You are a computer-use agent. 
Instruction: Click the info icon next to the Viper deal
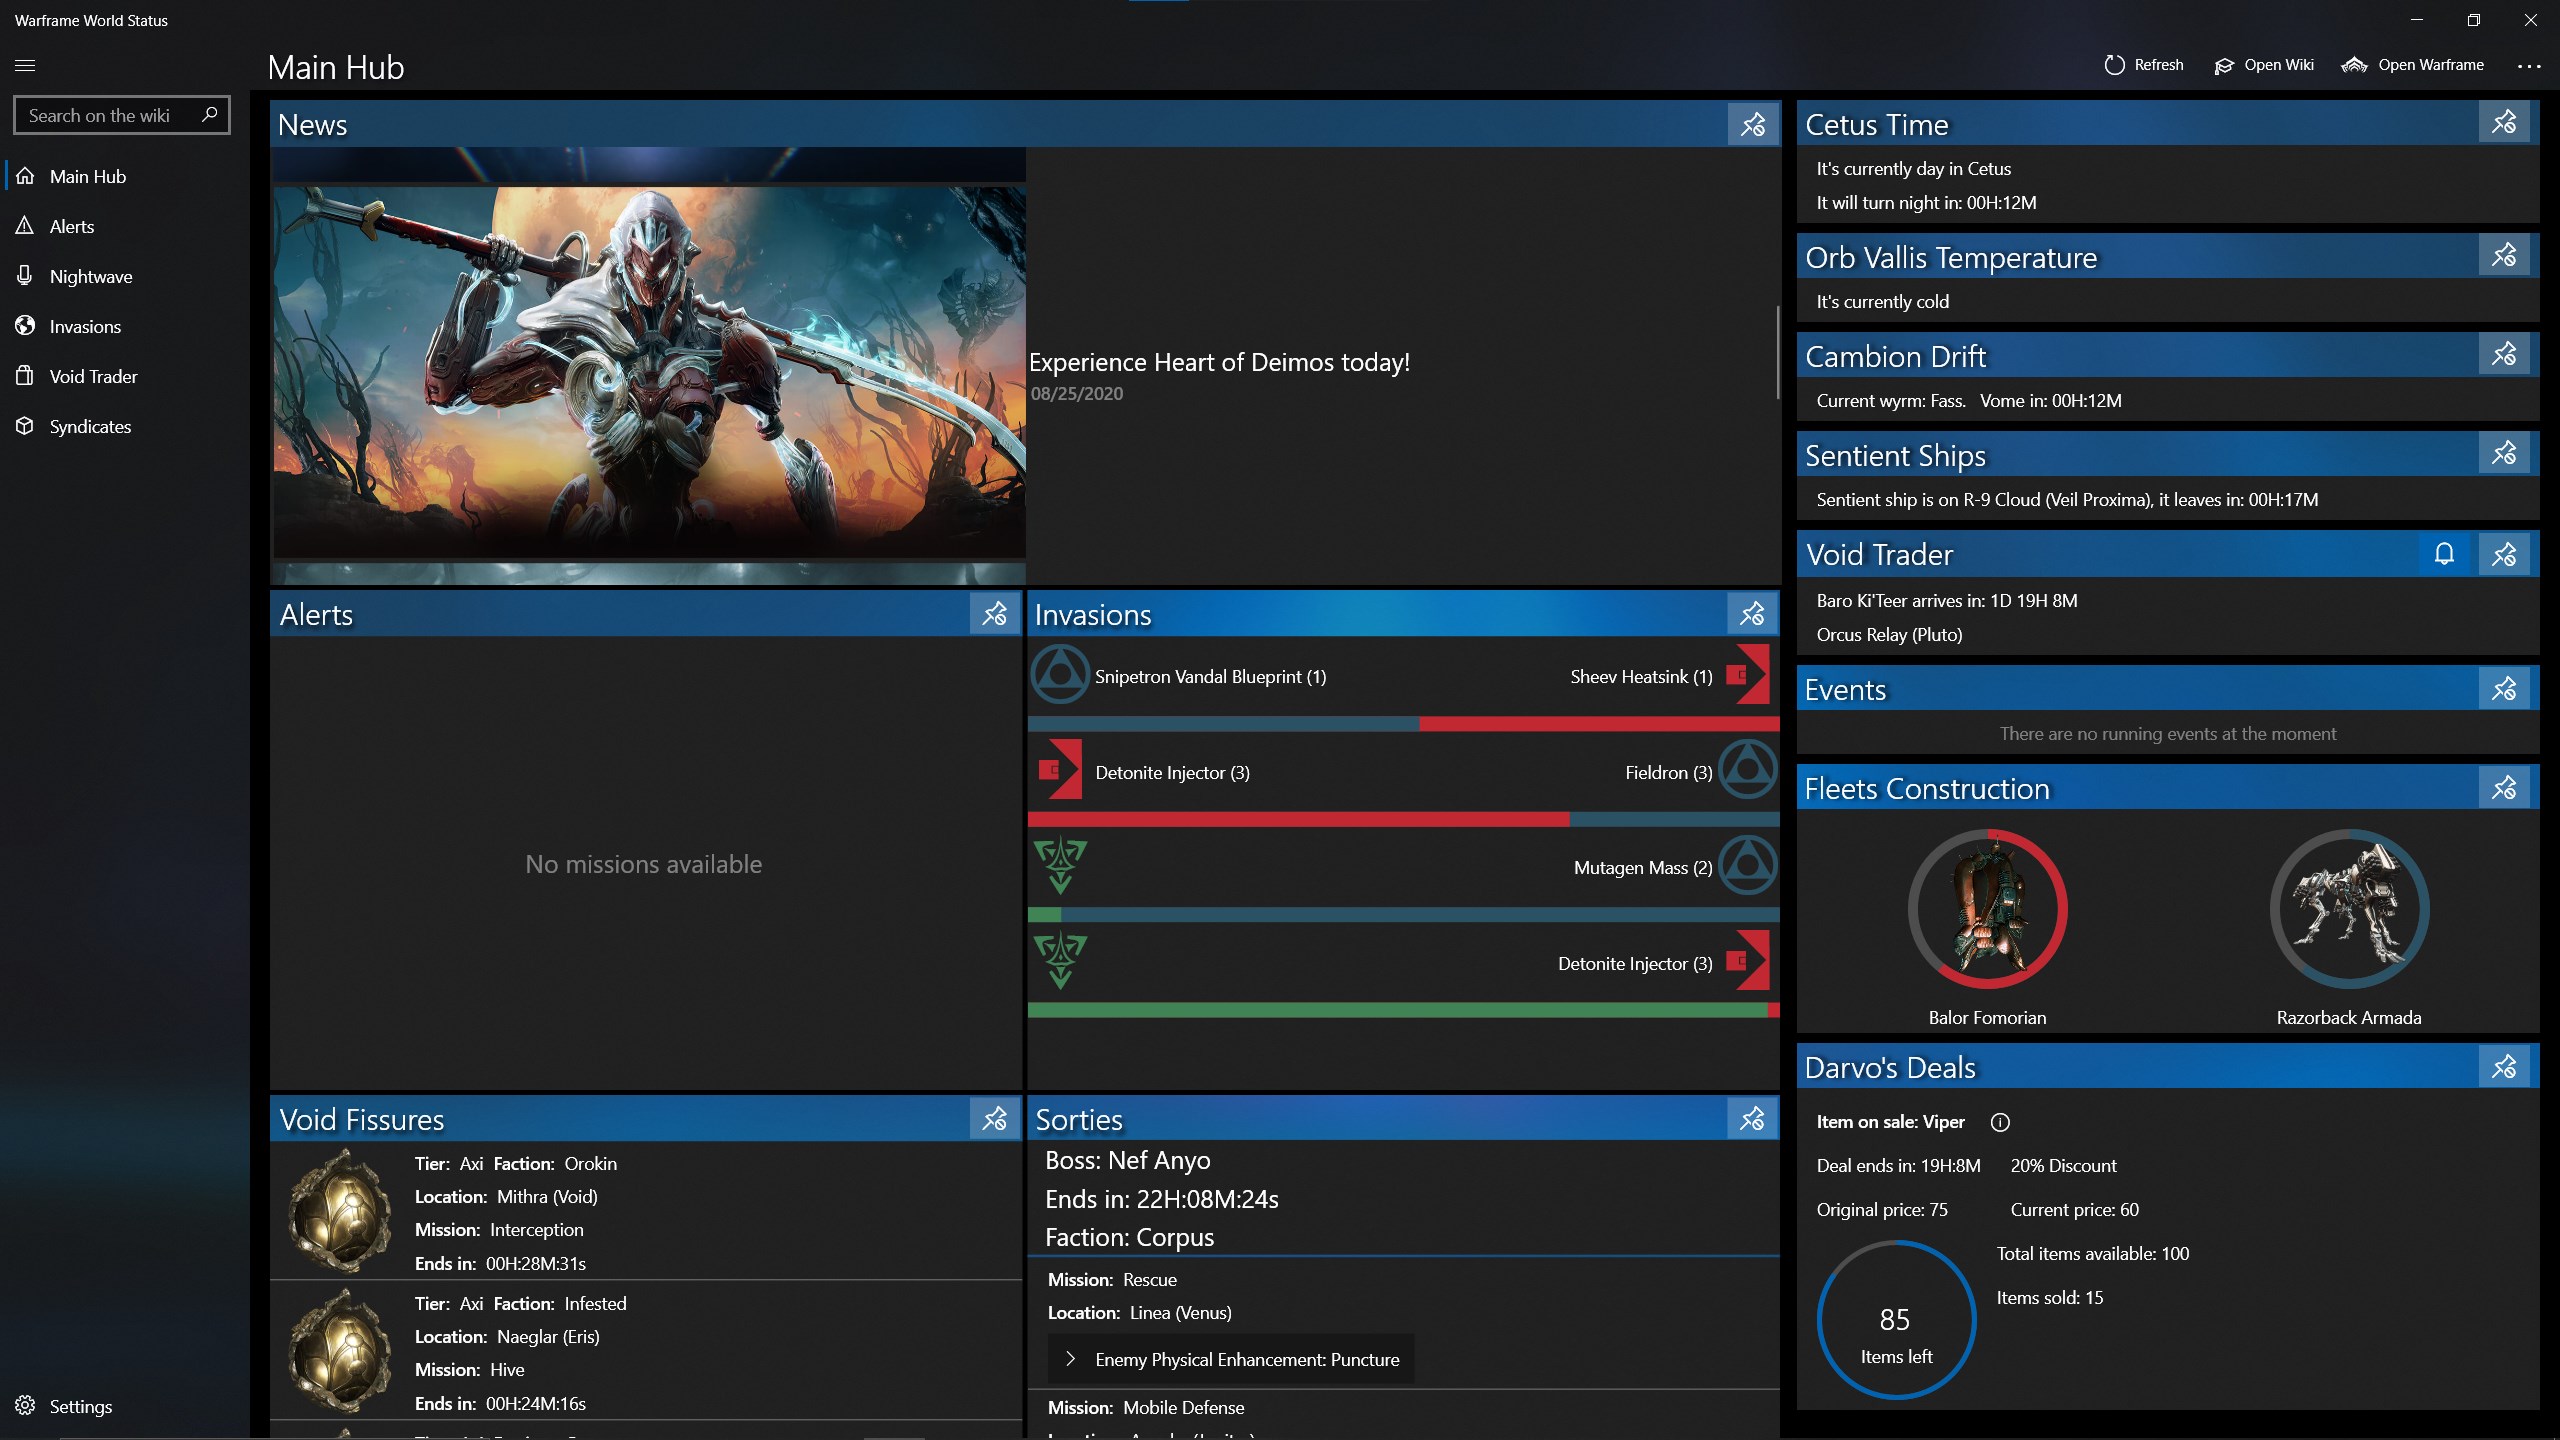(2001, 1122)
